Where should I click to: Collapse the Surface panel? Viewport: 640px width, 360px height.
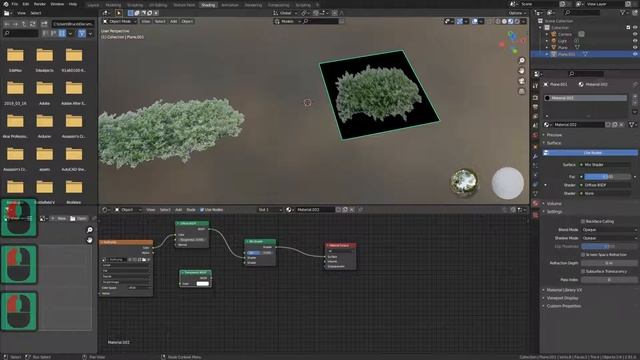click(x=553, y=143)
